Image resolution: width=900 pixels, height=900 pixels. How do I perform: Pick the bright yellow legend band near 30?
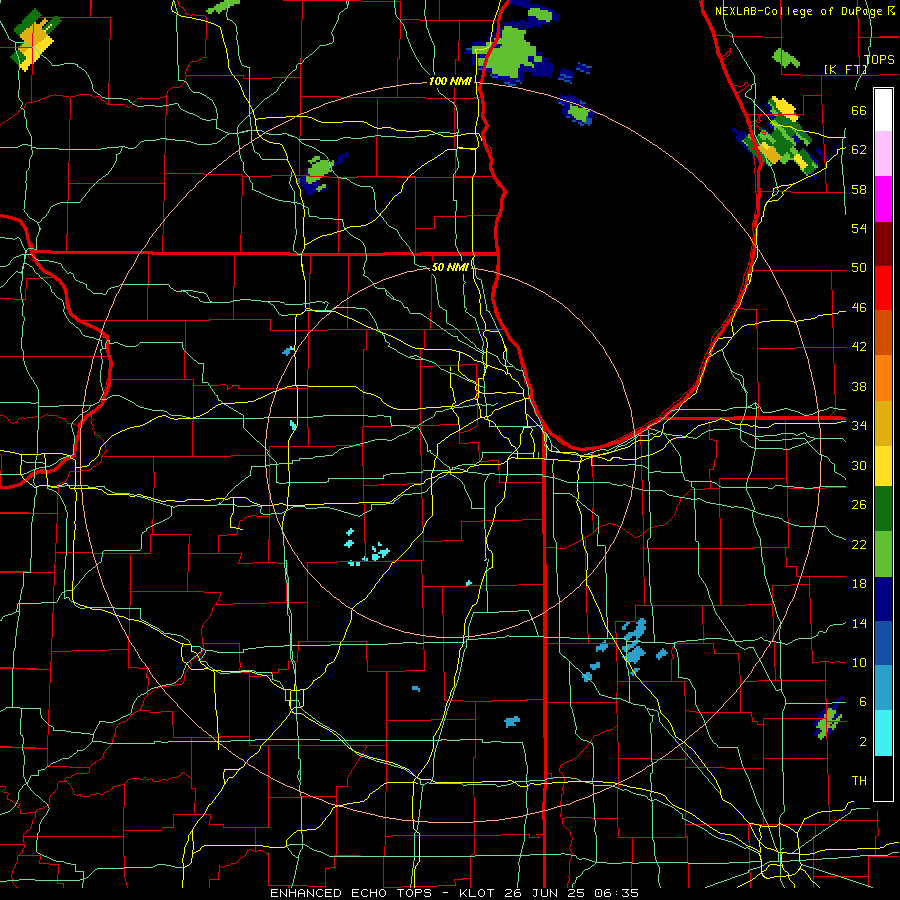883,465
